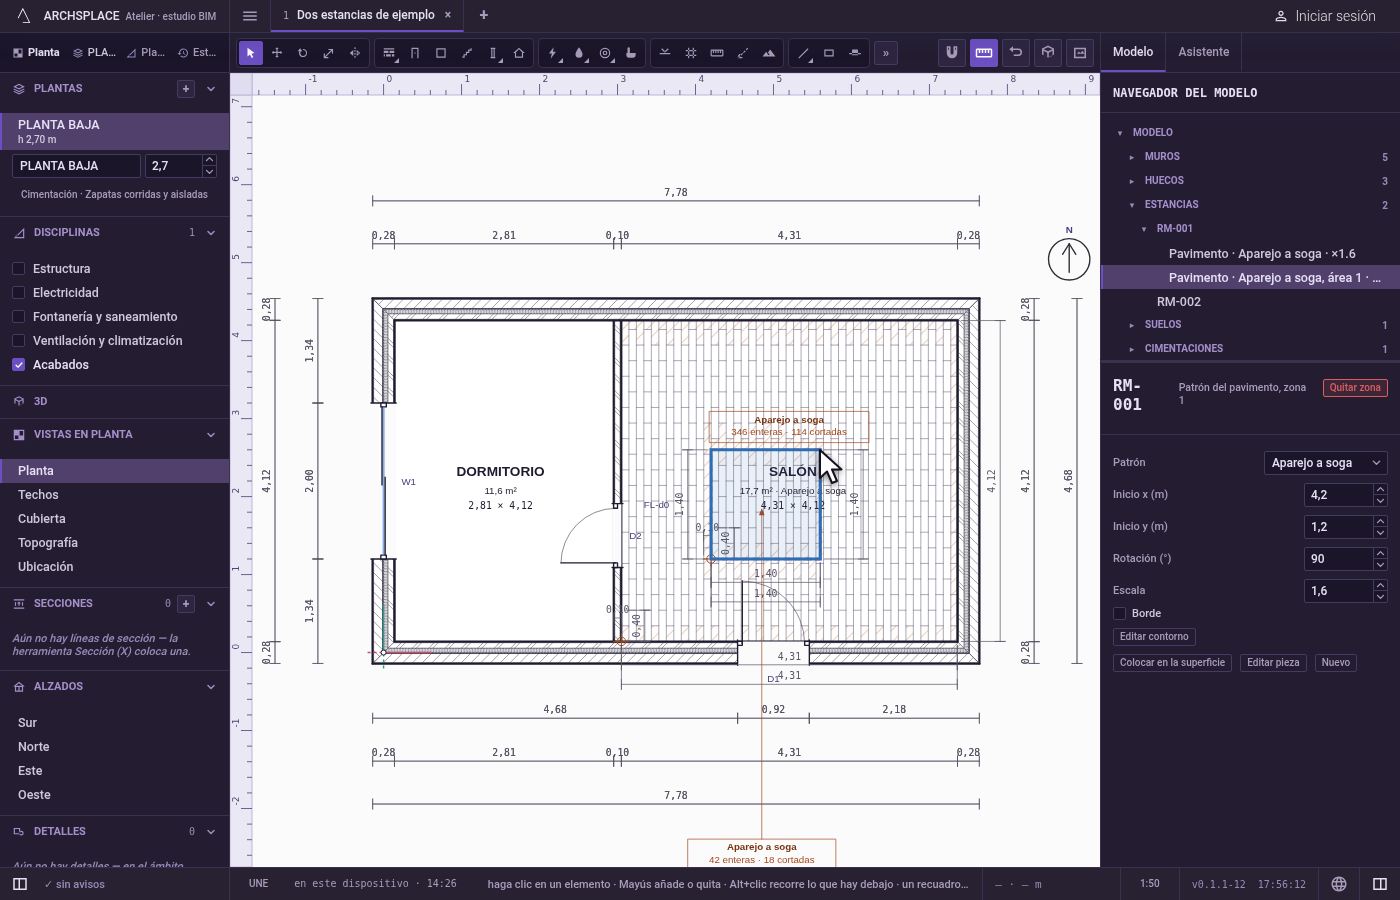
Task: Select the terrain mountain tool
Action: point(769,53)
